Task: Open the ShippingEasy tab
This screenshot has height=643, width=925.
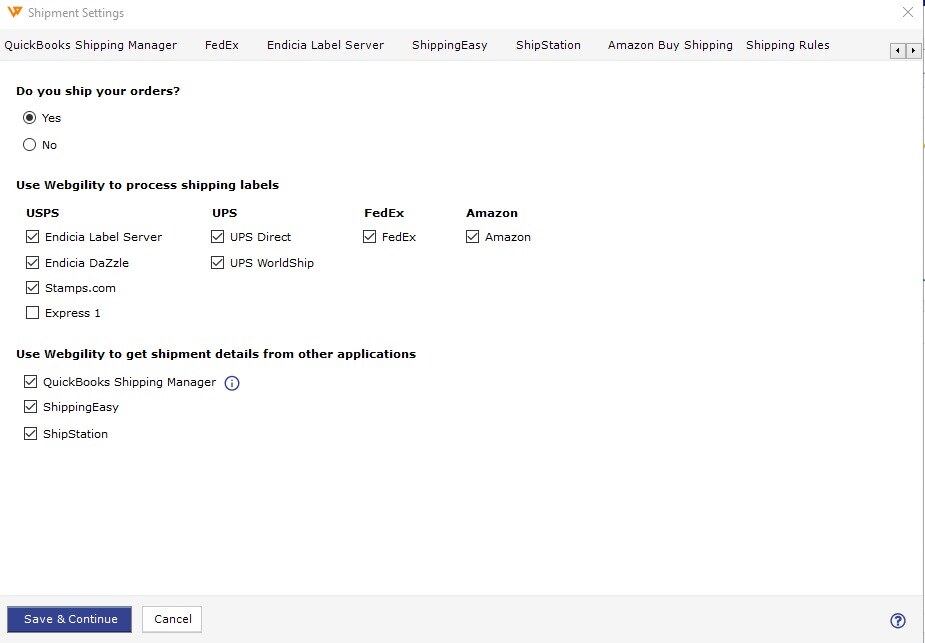Action: [450, 45]
